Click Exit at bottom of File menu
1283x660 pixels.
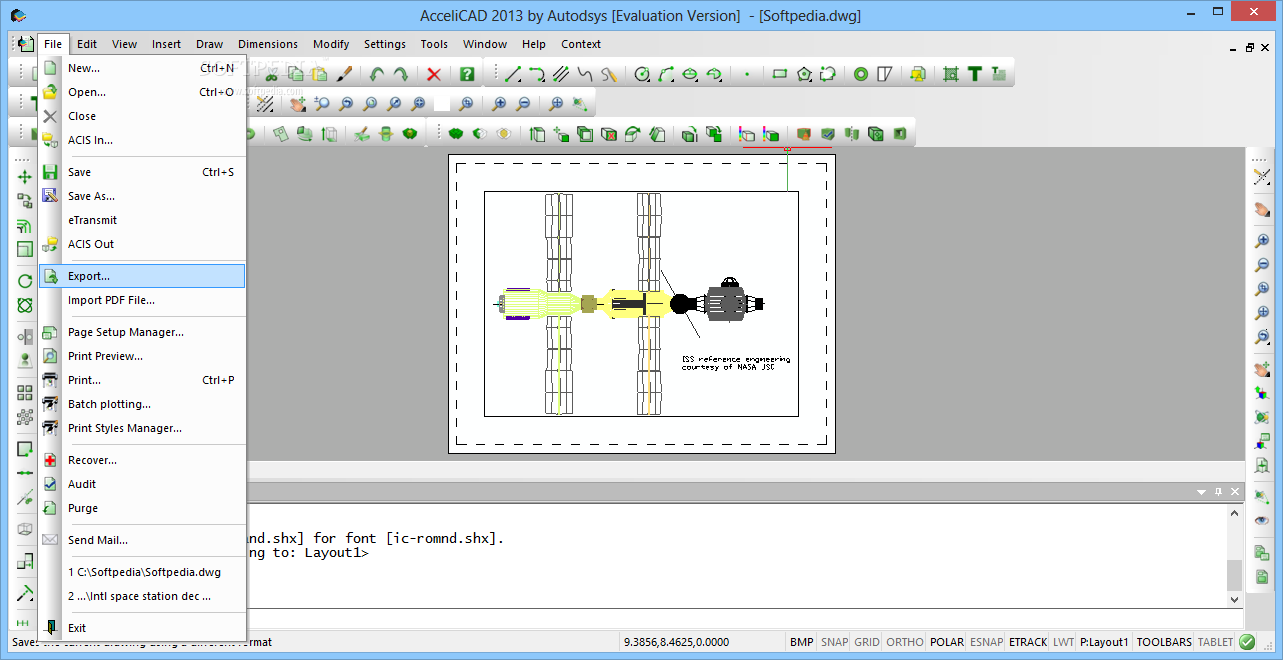(142, 628)
